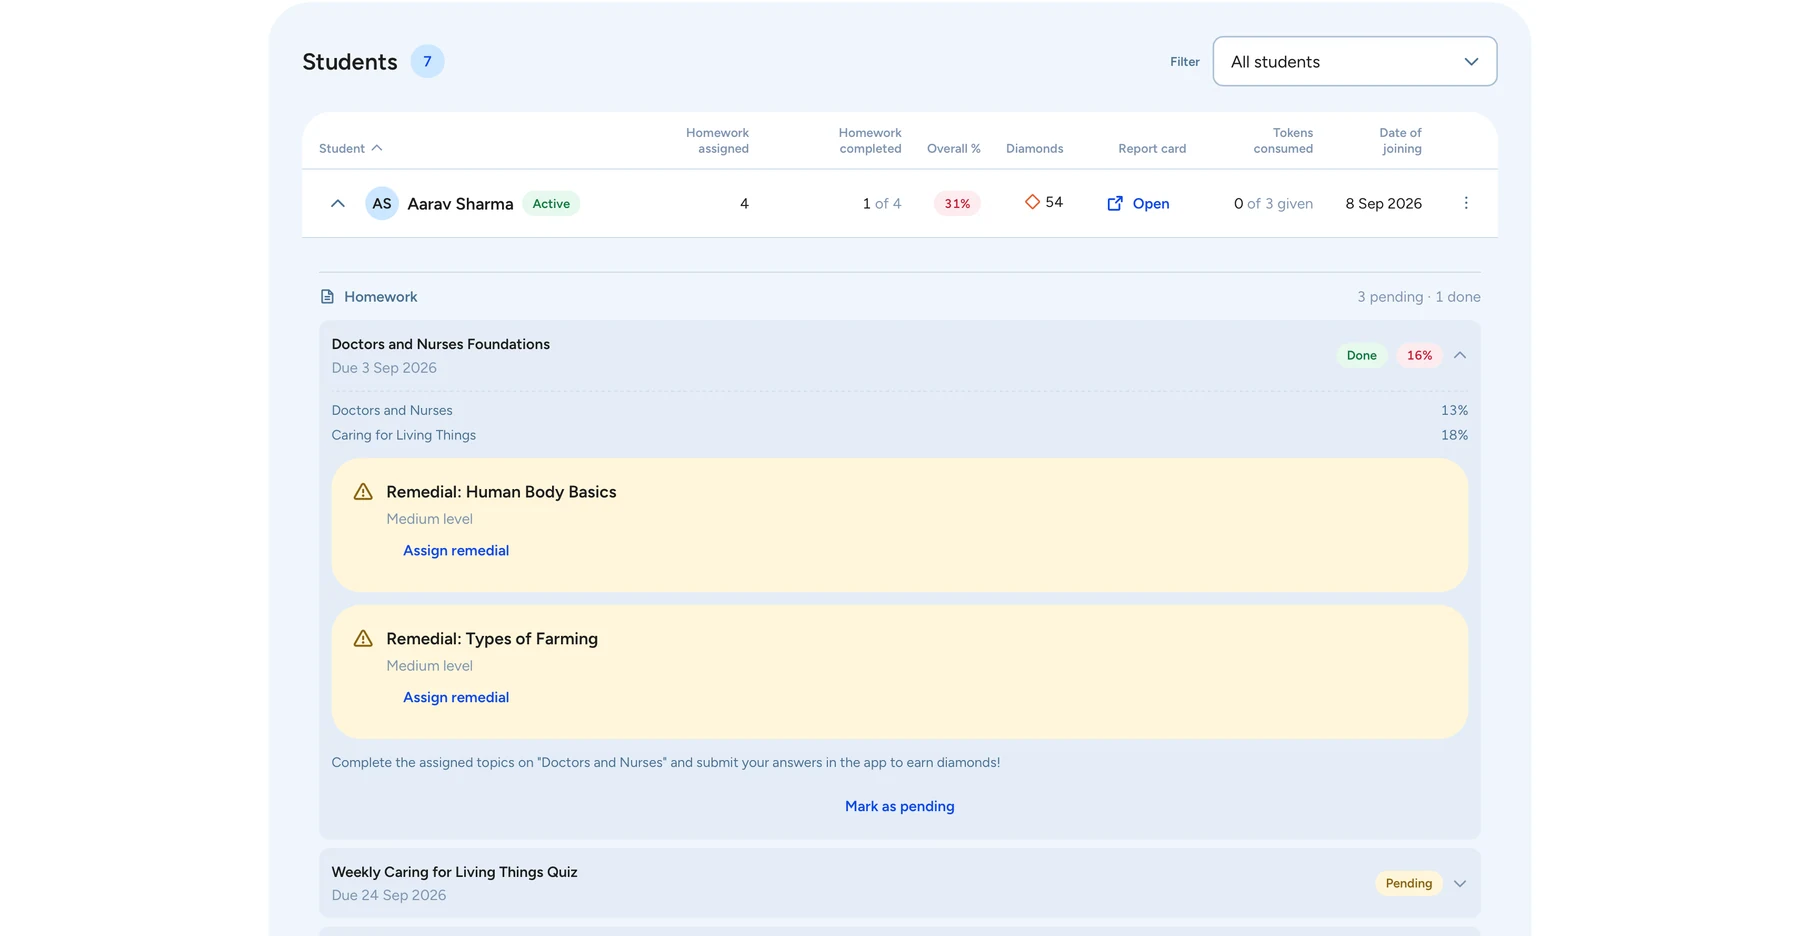Click the Homework assigned column header
Screen dimensions: 1800x936
717,141
